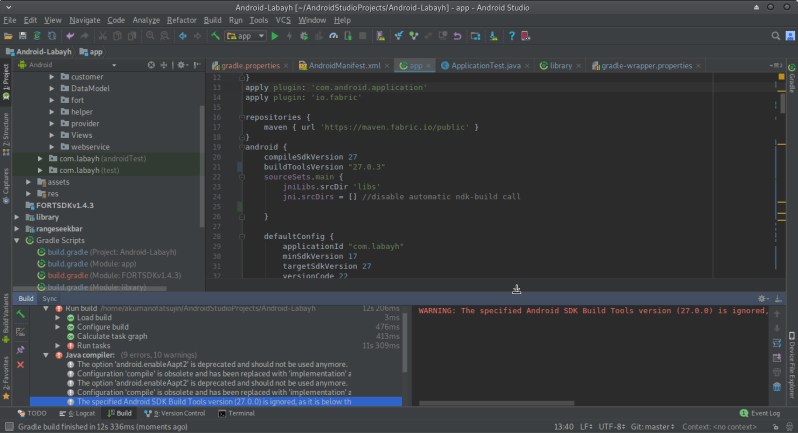798x433 pixels.
Task: Open the Project panel settings gear
Action: (x=181, y=65)
